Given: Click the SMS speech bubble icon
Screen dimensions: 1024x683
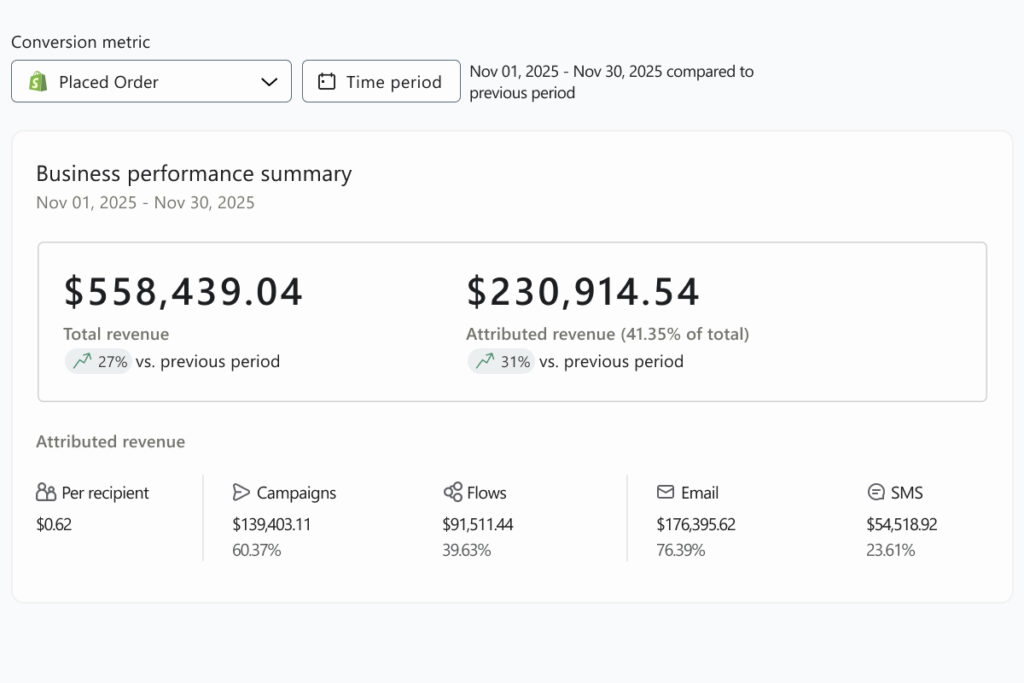Looking at the screenshot, I should pyautogui.click(x=876, y=492).
